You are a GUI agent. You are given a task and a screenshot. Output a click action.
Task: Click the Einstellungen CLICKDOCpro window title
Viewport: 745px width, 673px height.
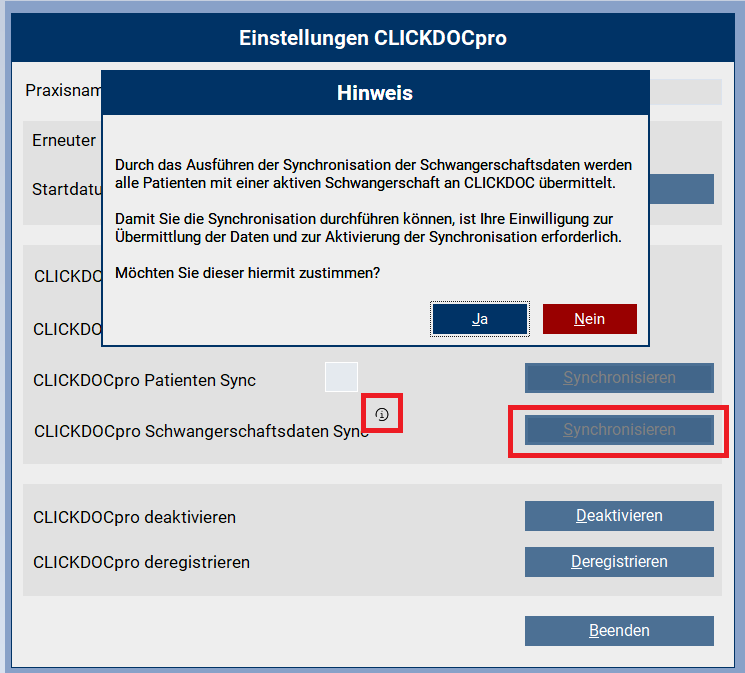(x=372, y=39)
